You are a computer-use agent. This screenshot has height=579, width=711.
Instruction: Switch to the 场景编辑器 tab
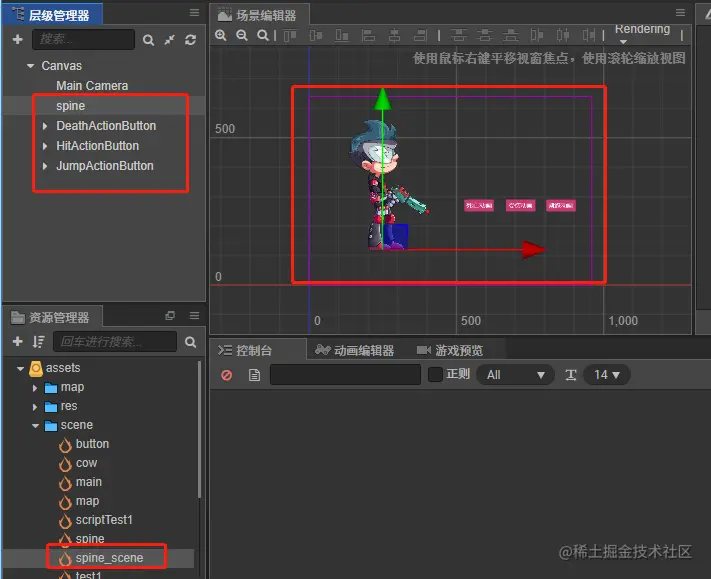click(x=259, y=15)
